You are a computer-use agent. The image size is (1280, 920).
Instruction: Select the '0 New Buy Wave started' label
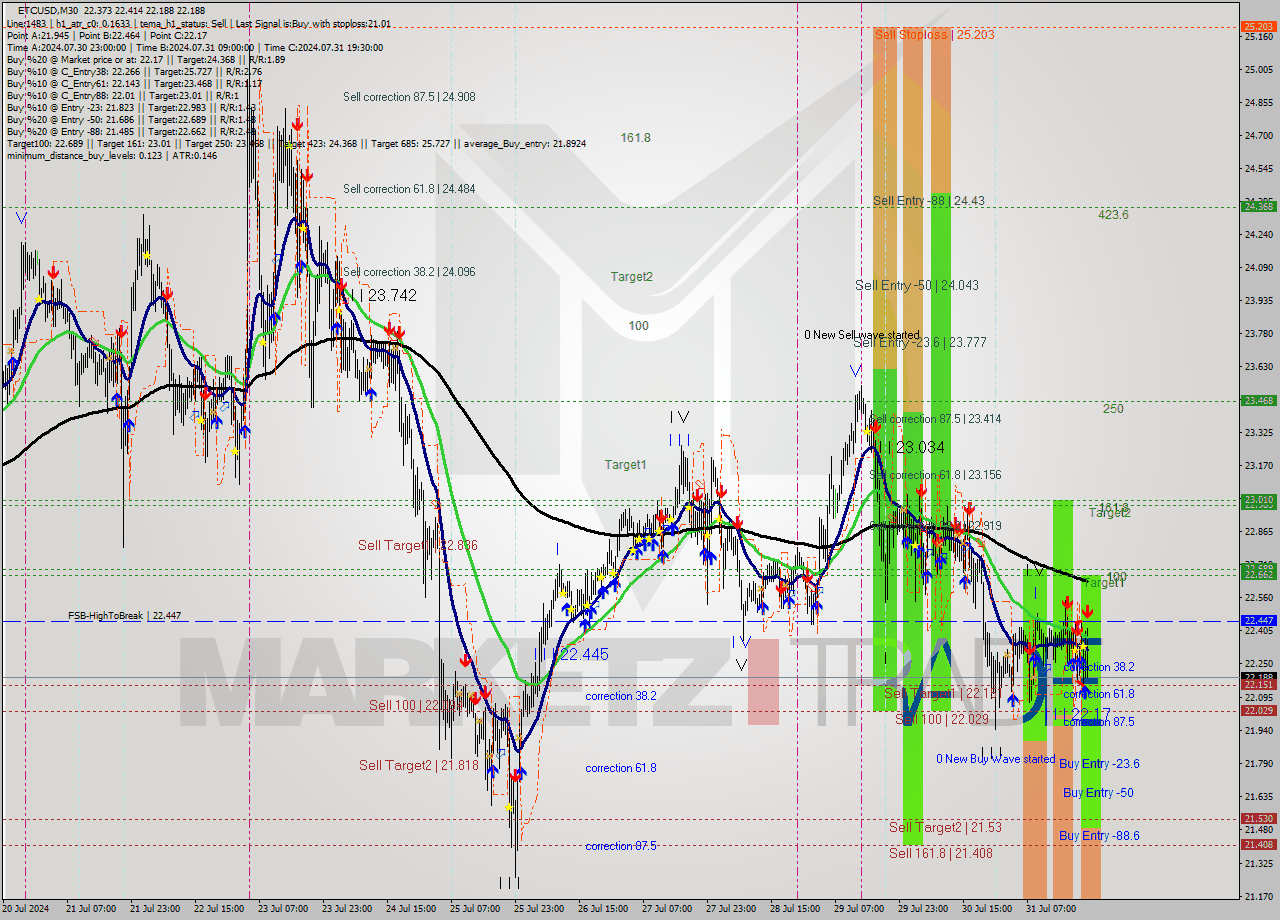pyautogui.click(x=995, y=759)
